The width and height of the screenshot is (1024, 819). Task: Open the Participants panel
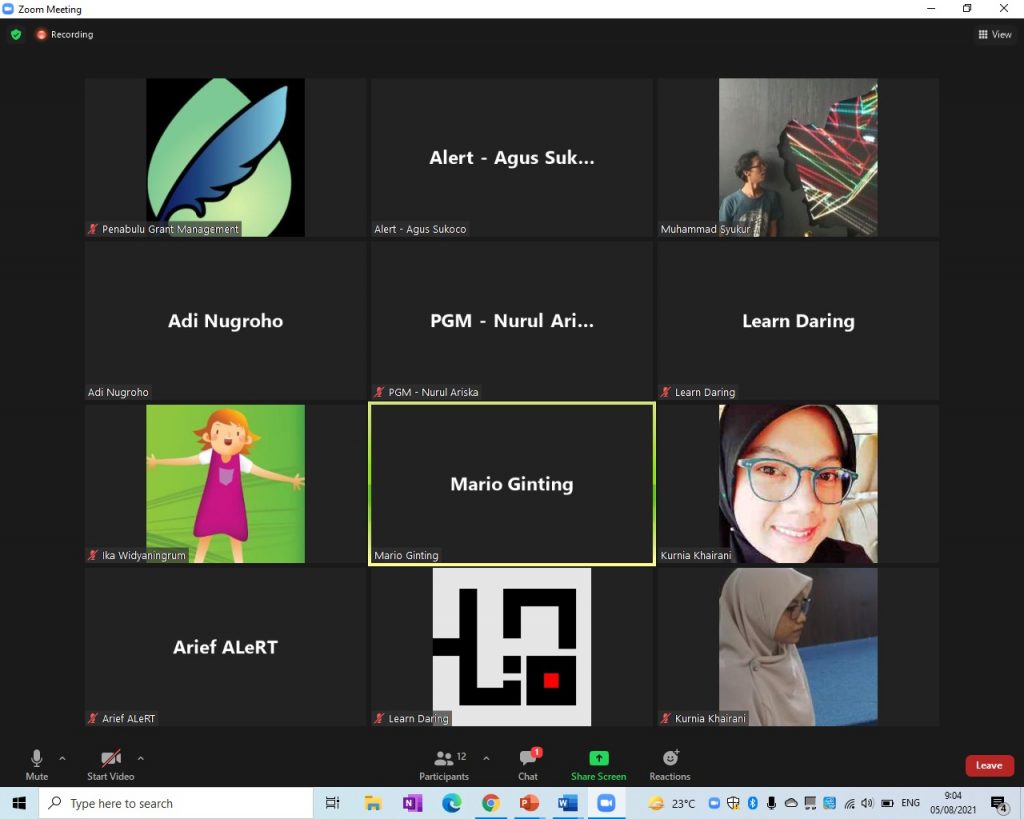(x=444, y=765)
